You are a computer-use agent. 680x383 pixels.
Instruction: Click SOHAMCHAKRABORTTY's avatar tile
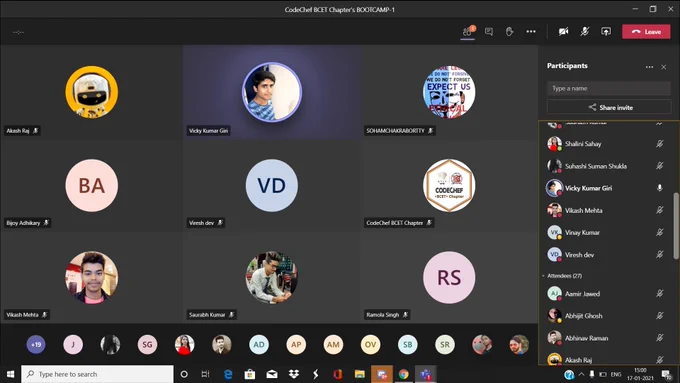449,92
